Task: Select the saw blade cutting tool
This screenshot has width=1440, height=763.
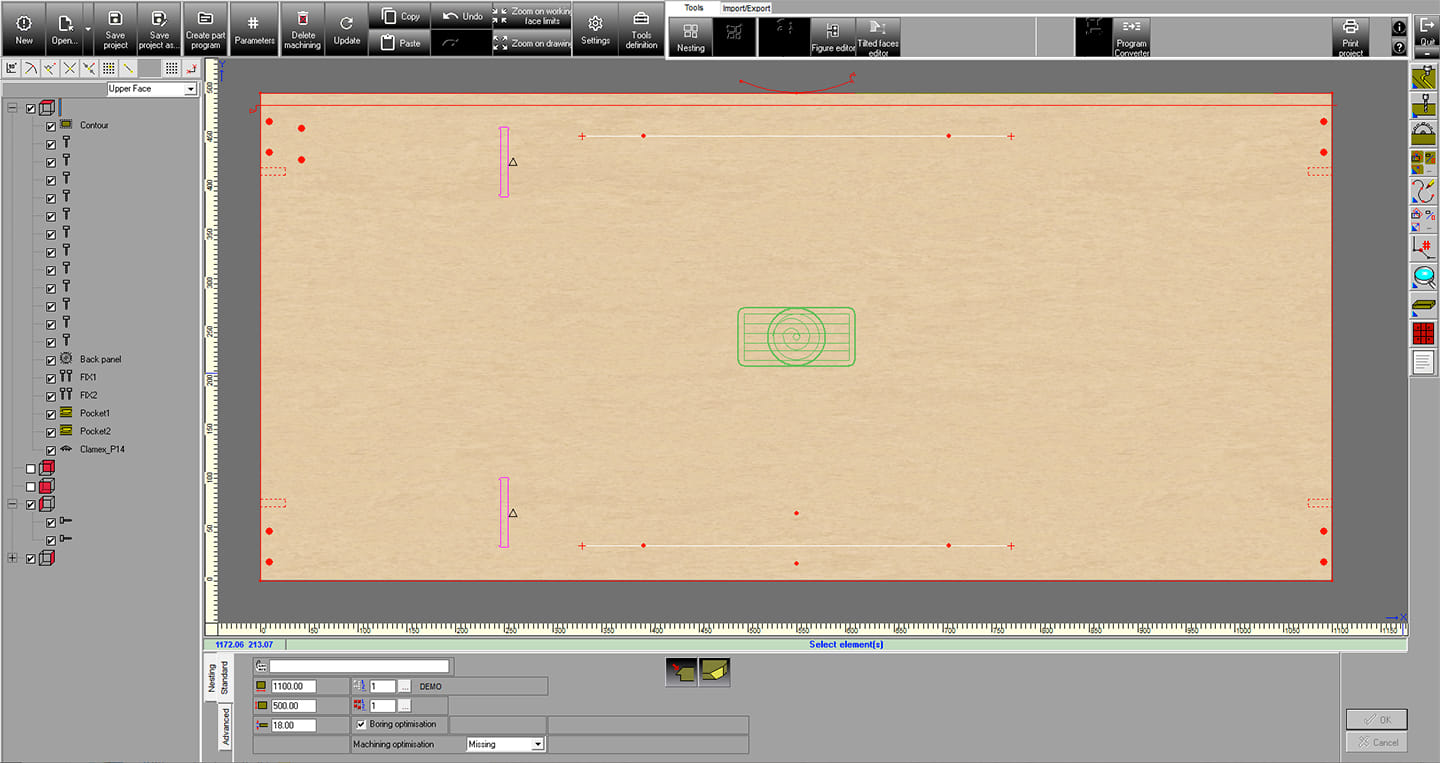Action: tap(1423, 134)
